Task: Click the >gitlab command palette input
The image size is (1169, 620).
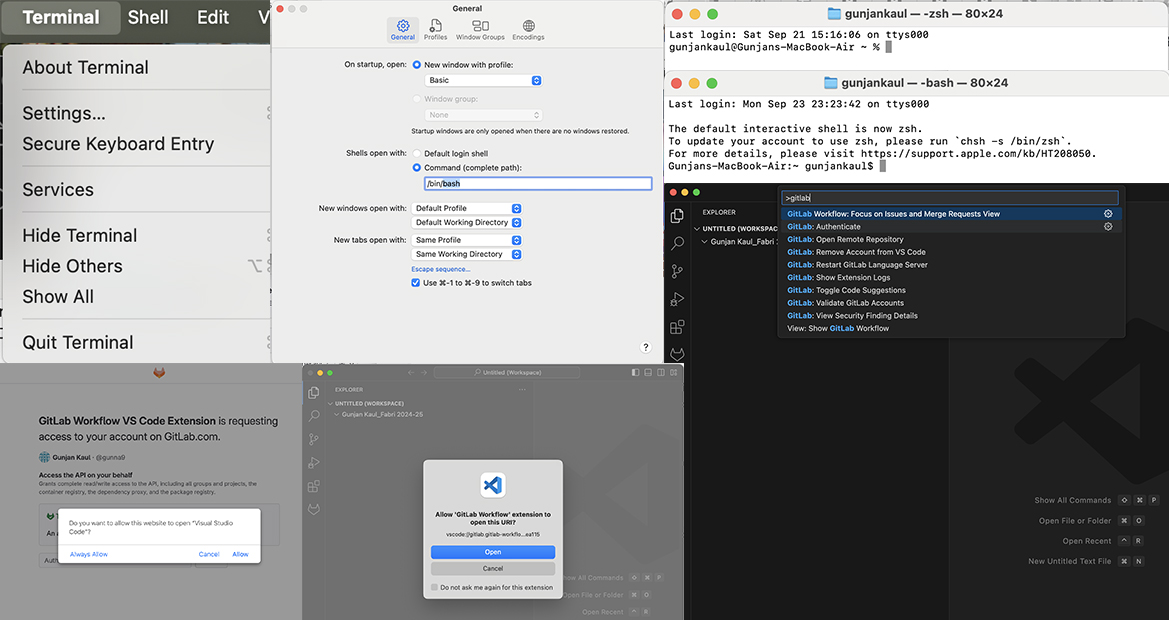Action: 950,198
